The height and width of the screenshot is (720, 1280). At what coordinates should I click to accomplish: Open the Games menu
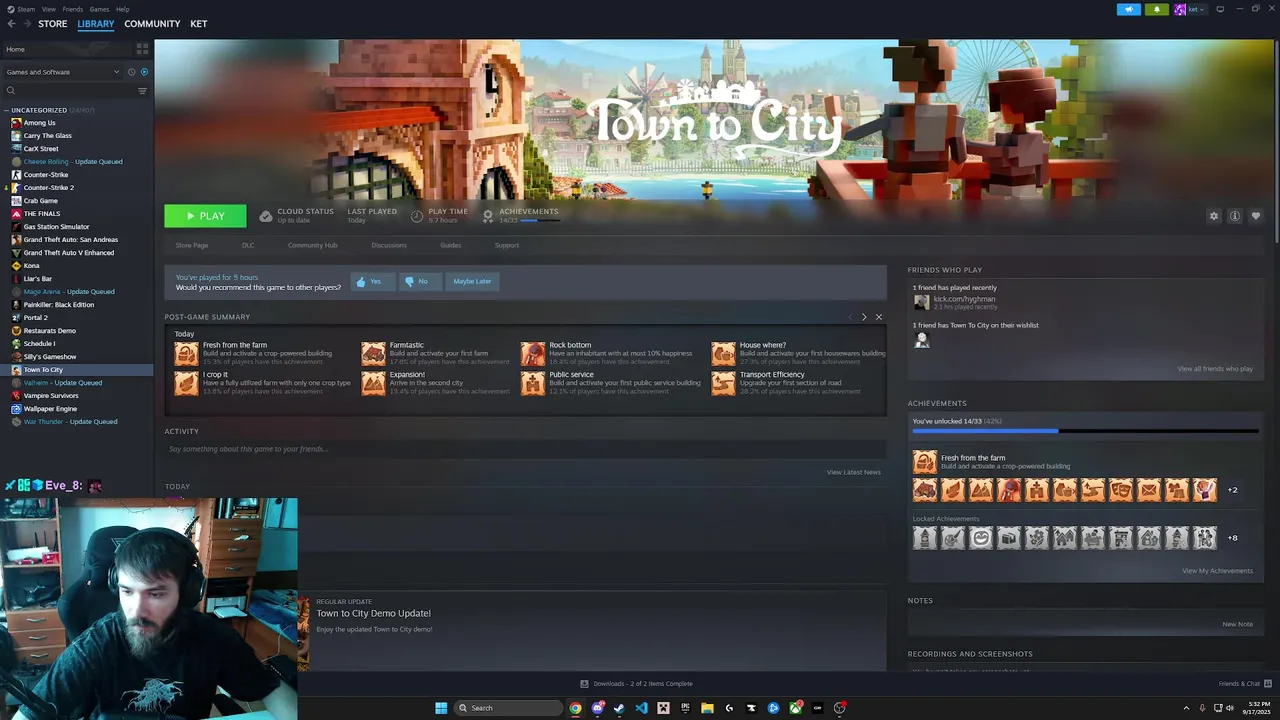[x=99, y=9]
